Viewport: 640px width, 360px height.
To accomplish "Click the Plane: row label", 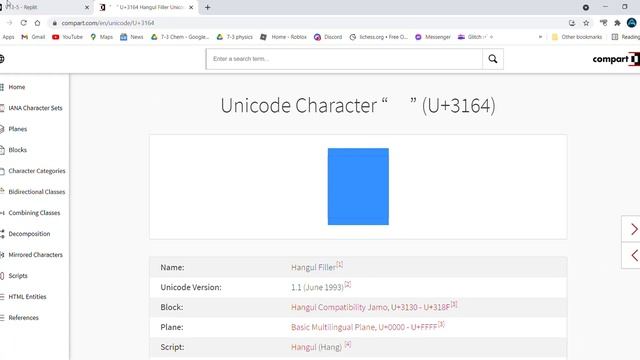I will click(x=172, y=327).
